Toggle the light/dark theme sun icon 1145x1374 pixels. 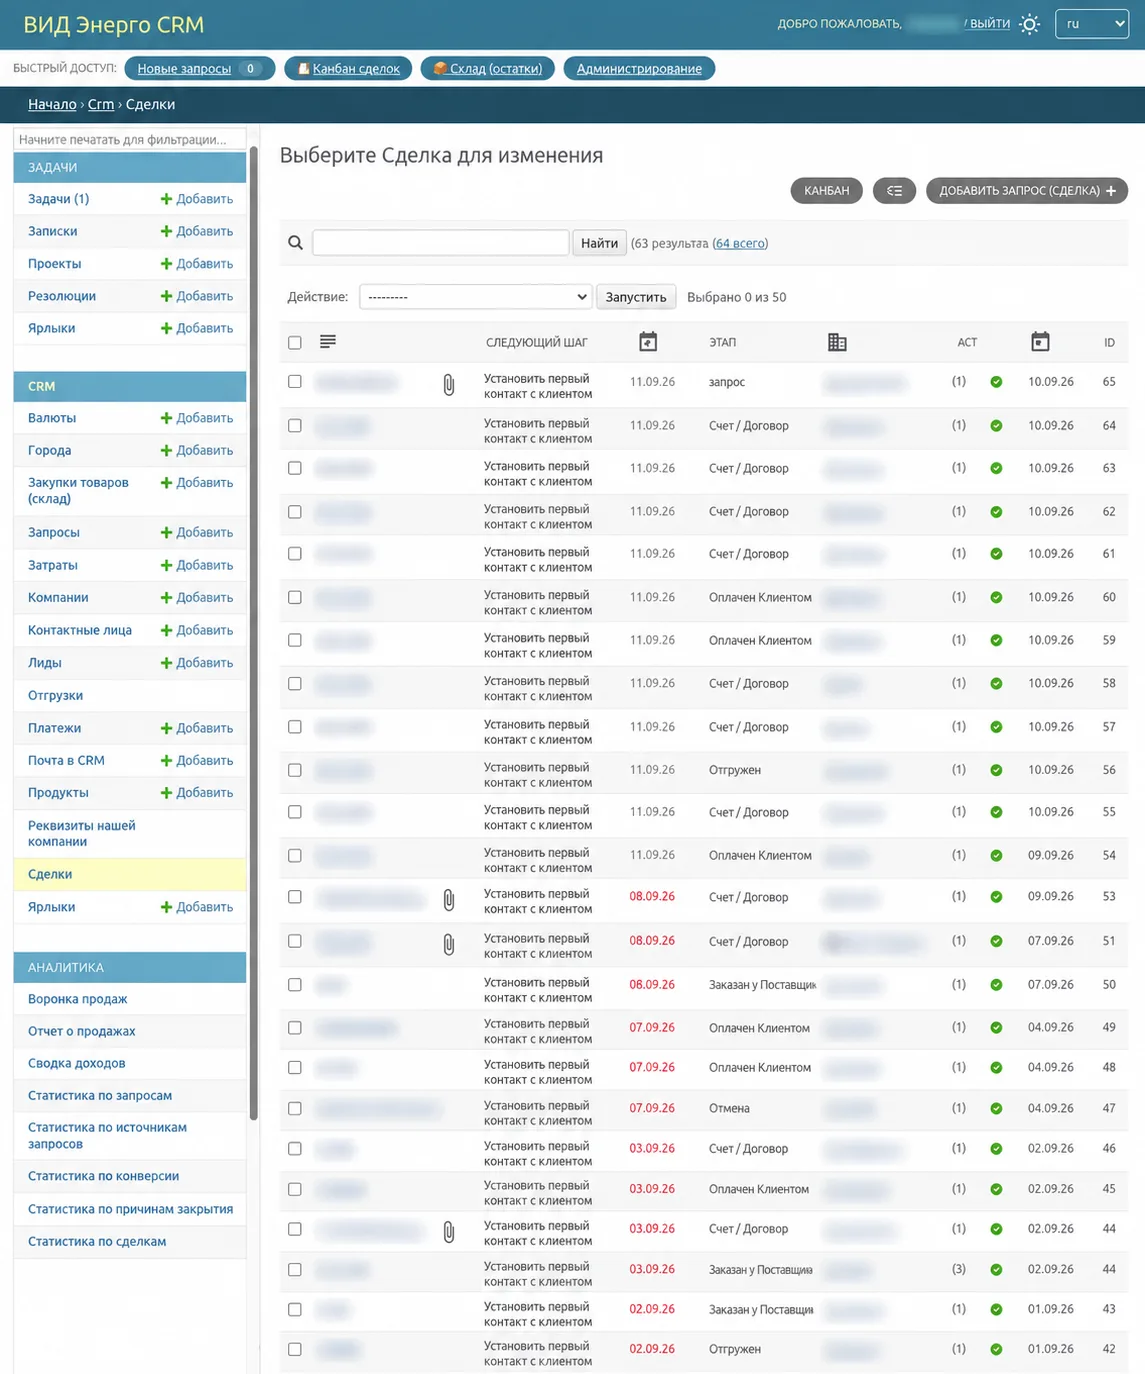click(x=1029, y=24)
